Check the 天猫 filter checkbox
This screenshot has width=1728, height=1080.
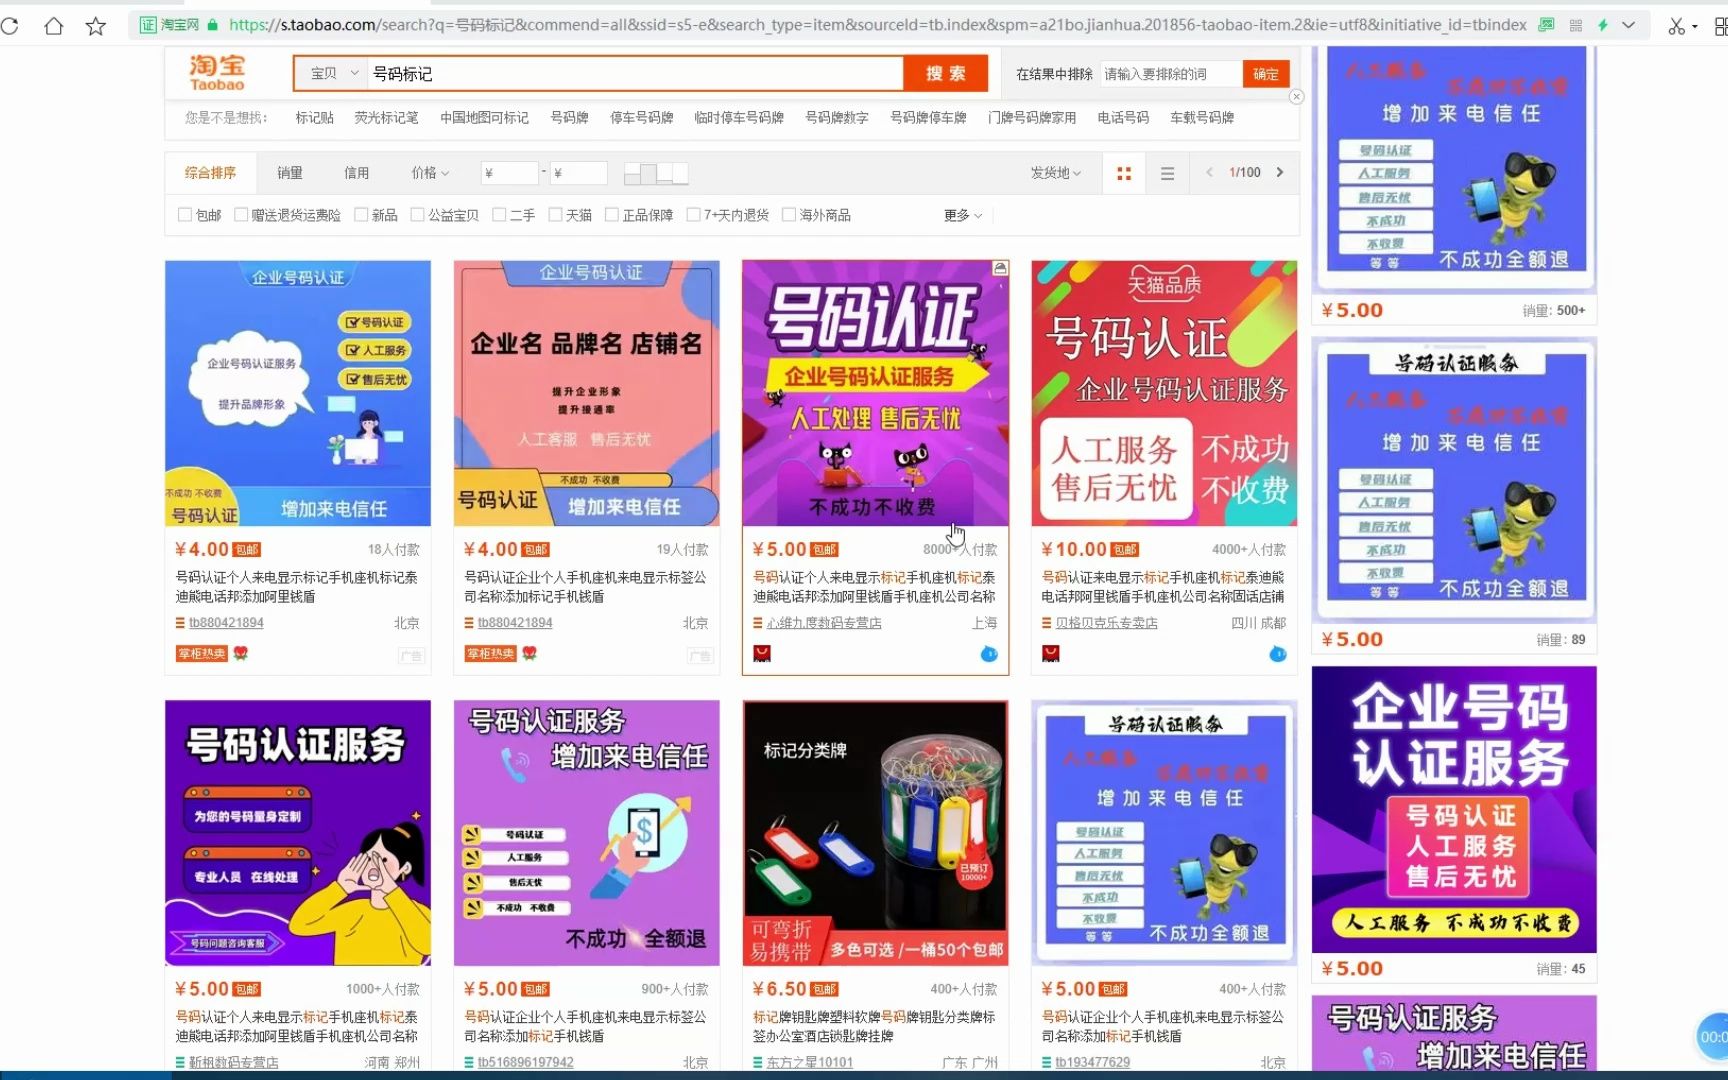pos(556,214)
